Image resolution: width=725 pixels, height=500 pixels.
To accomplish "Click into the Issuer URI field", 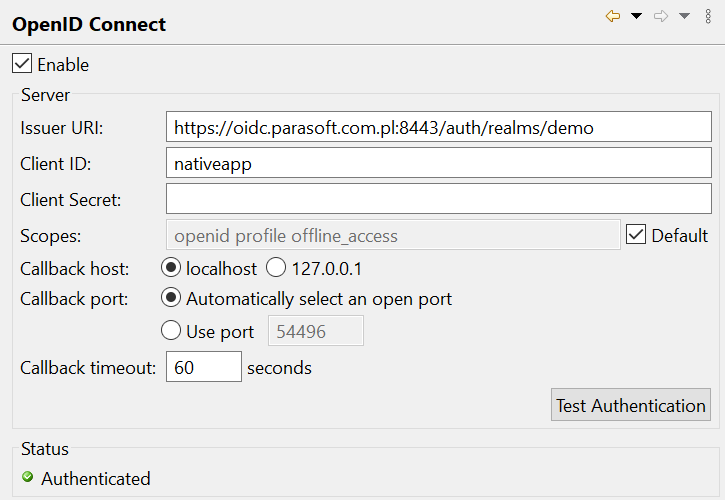I will click(438, 126).
